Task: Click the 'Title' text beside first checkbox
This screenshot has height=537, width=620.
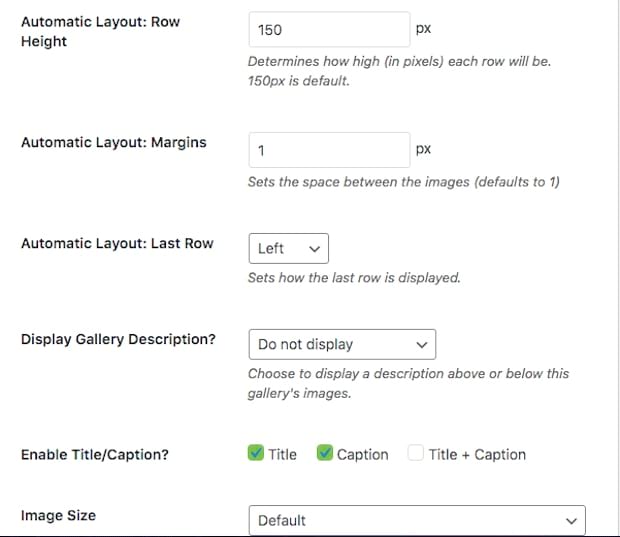Action: pyautogui.click(x=282, y=454)
